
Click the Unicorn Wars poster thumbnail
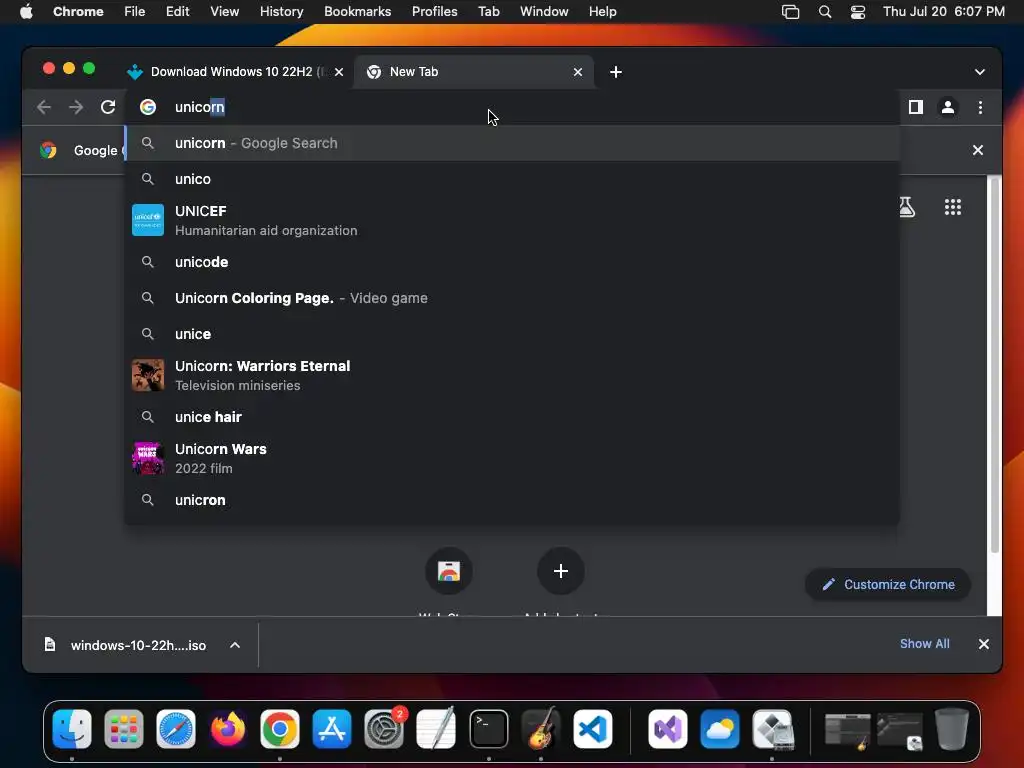(x=148, y=458)
